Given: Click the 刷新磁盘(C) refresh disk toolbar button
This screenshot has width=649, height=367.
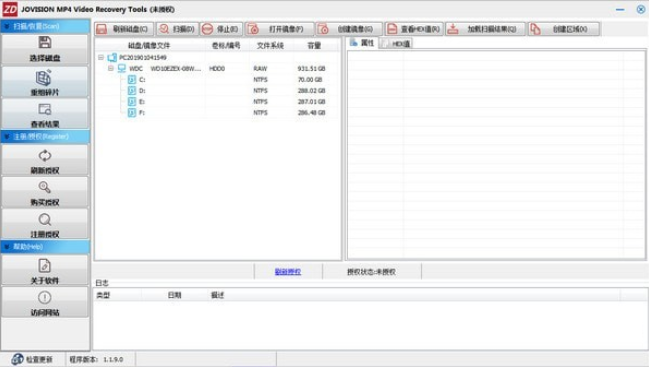Looking at the screenshot, I should click(124, 29).
